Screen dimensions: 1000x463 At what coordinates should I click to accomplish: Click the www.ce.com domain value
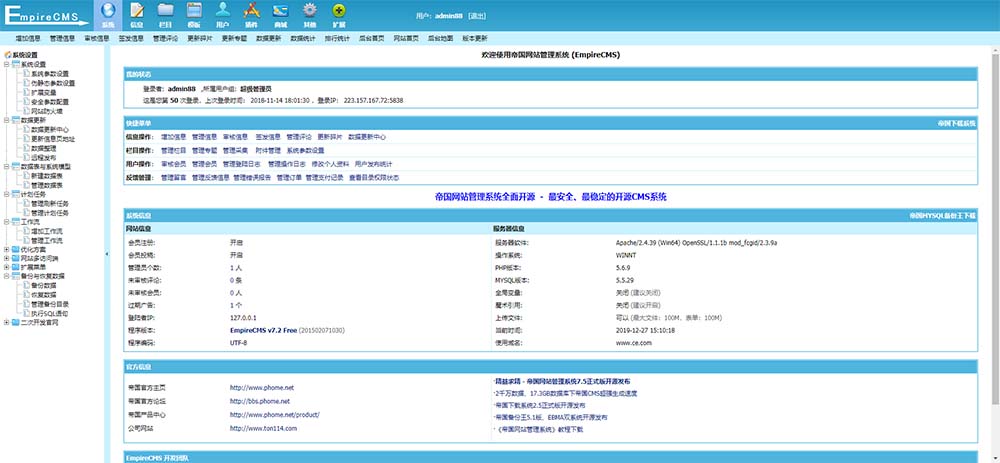coord(634,343)
